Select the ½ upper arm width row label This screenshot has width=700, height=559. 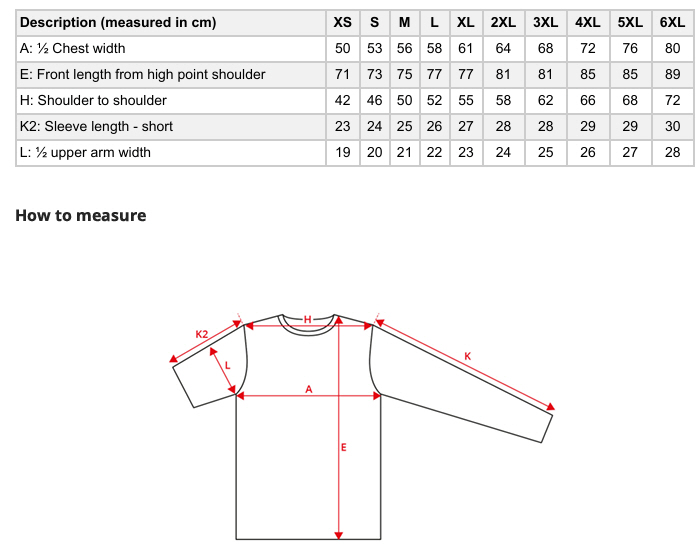pyautogui.click(x=85, y=152)
